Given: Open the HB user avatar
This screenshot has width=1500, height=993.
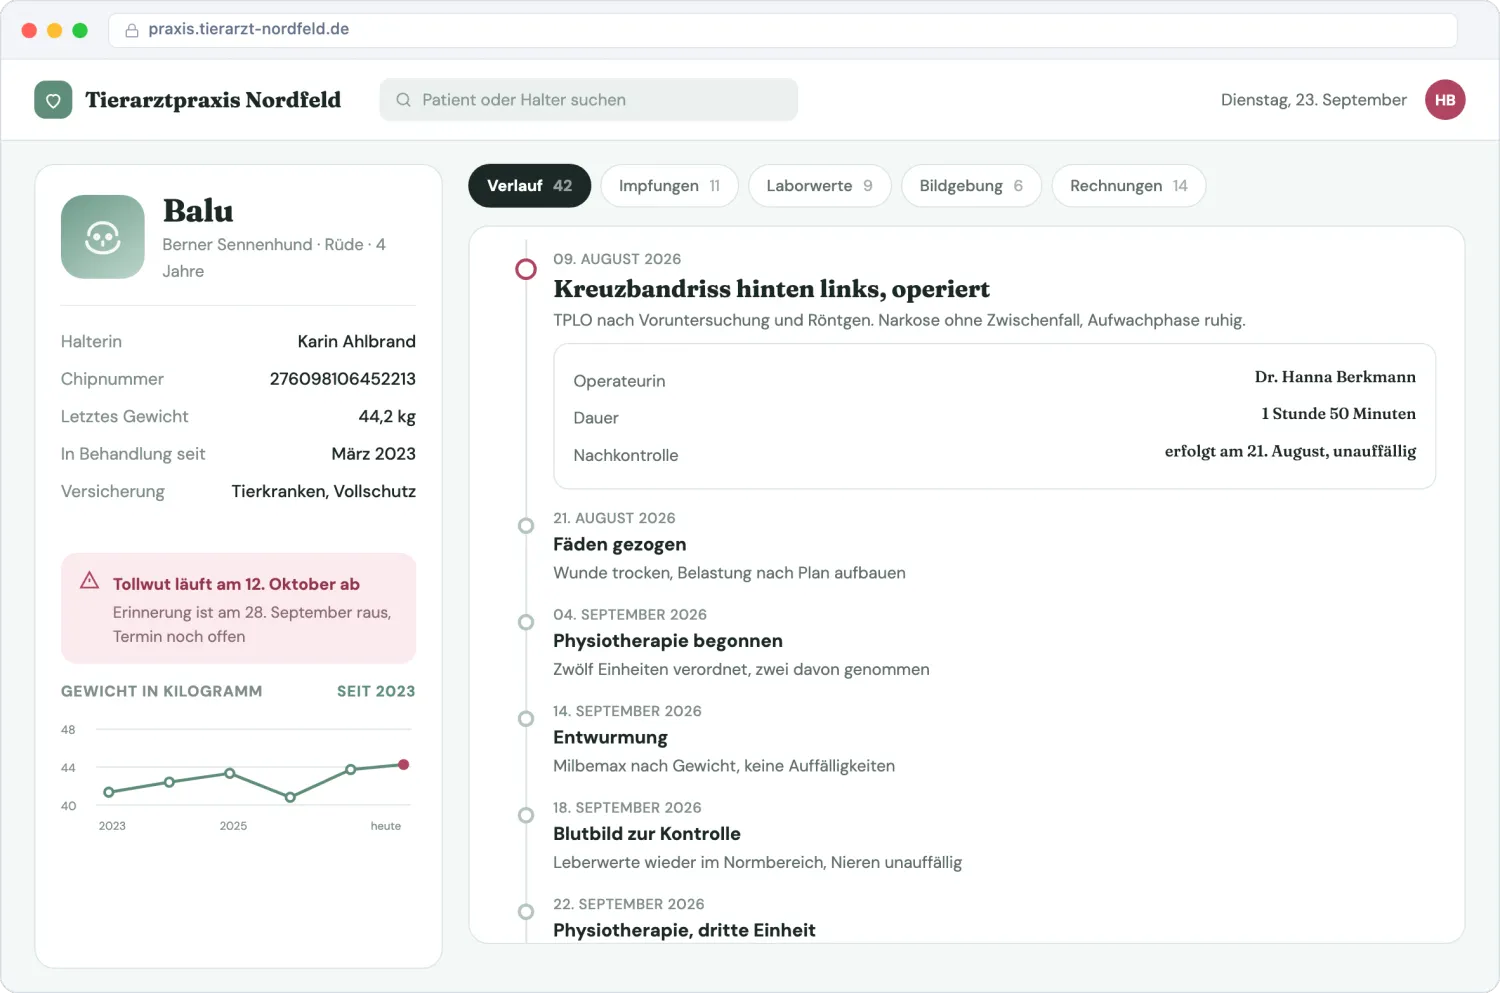Looking at the screenshot, I should click(1445, 100).
